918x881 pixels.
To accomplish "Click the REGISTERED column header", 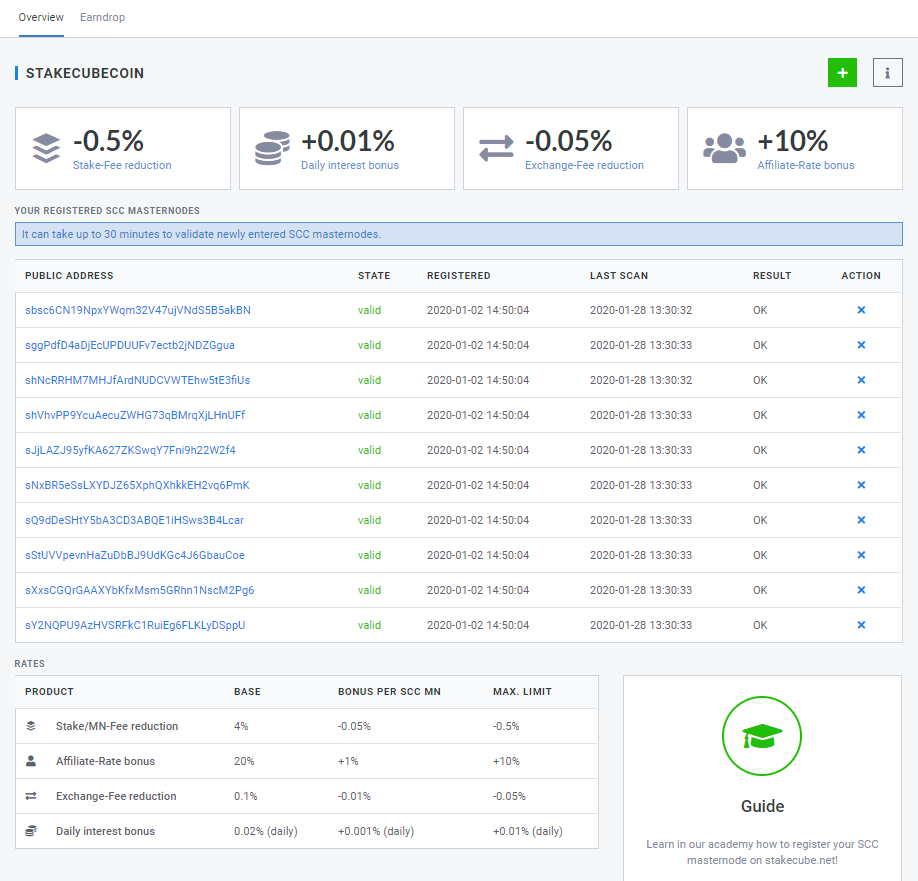I will point(458,276).
